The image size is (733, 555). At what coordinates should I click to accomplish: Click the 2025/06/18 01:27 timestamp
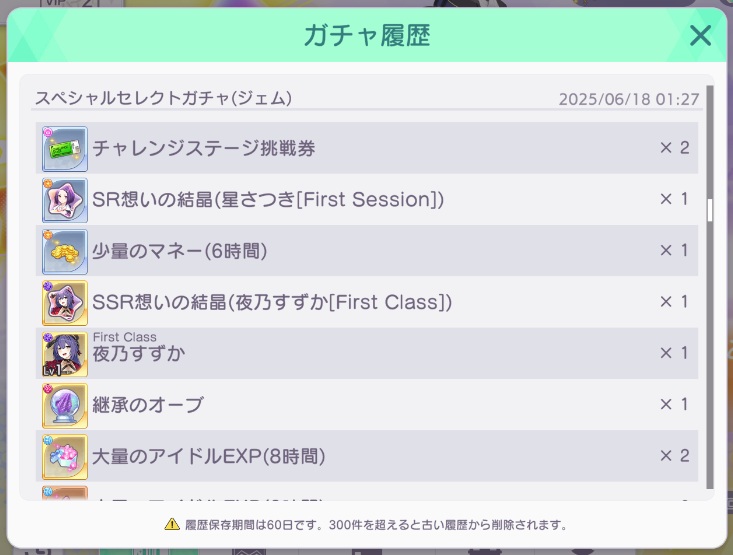point(629,99)
